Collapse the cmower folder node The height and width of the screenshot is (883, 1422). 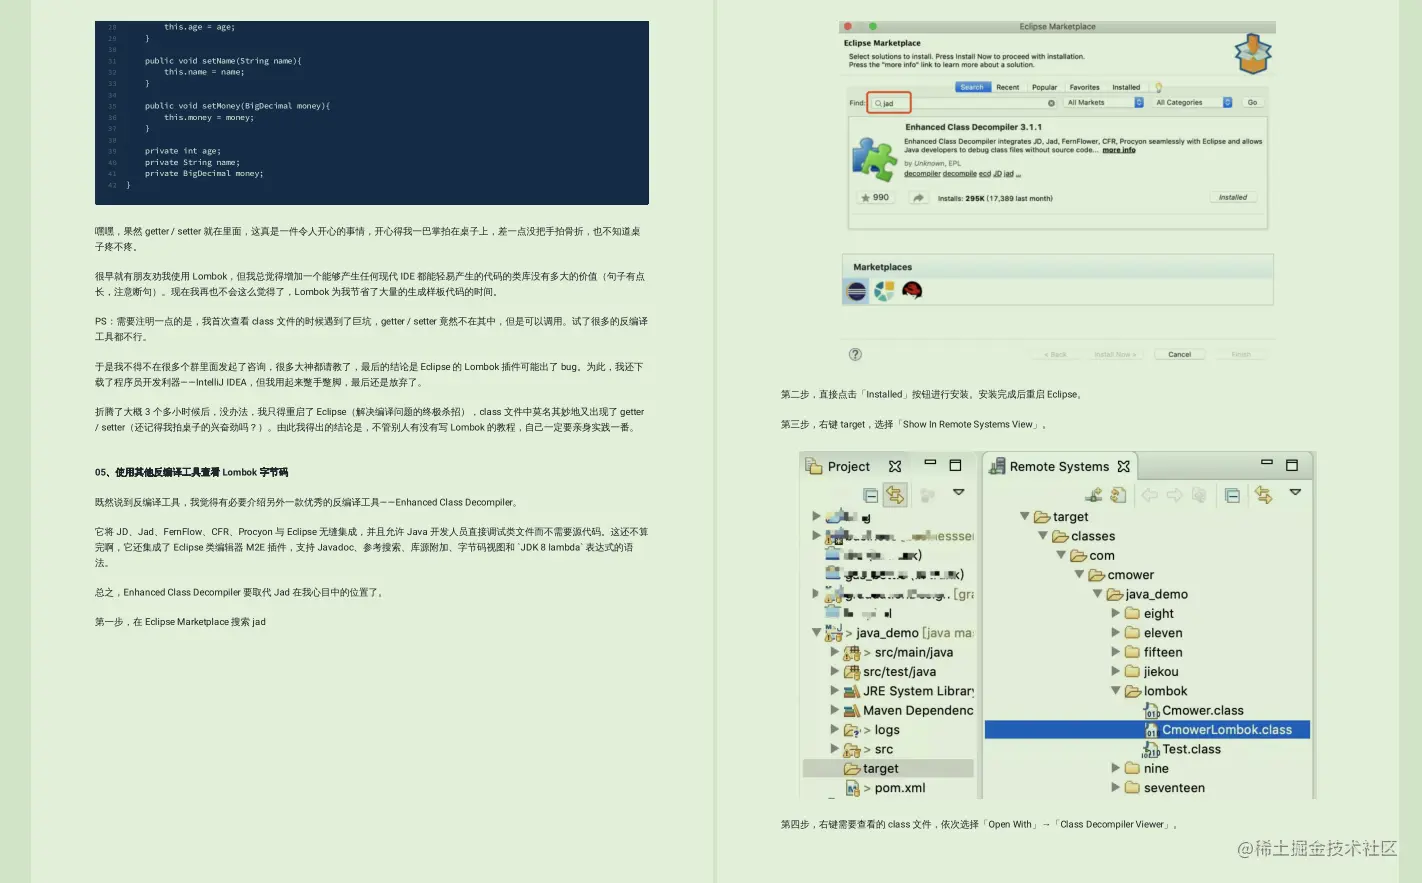(x=1079, y=575)
